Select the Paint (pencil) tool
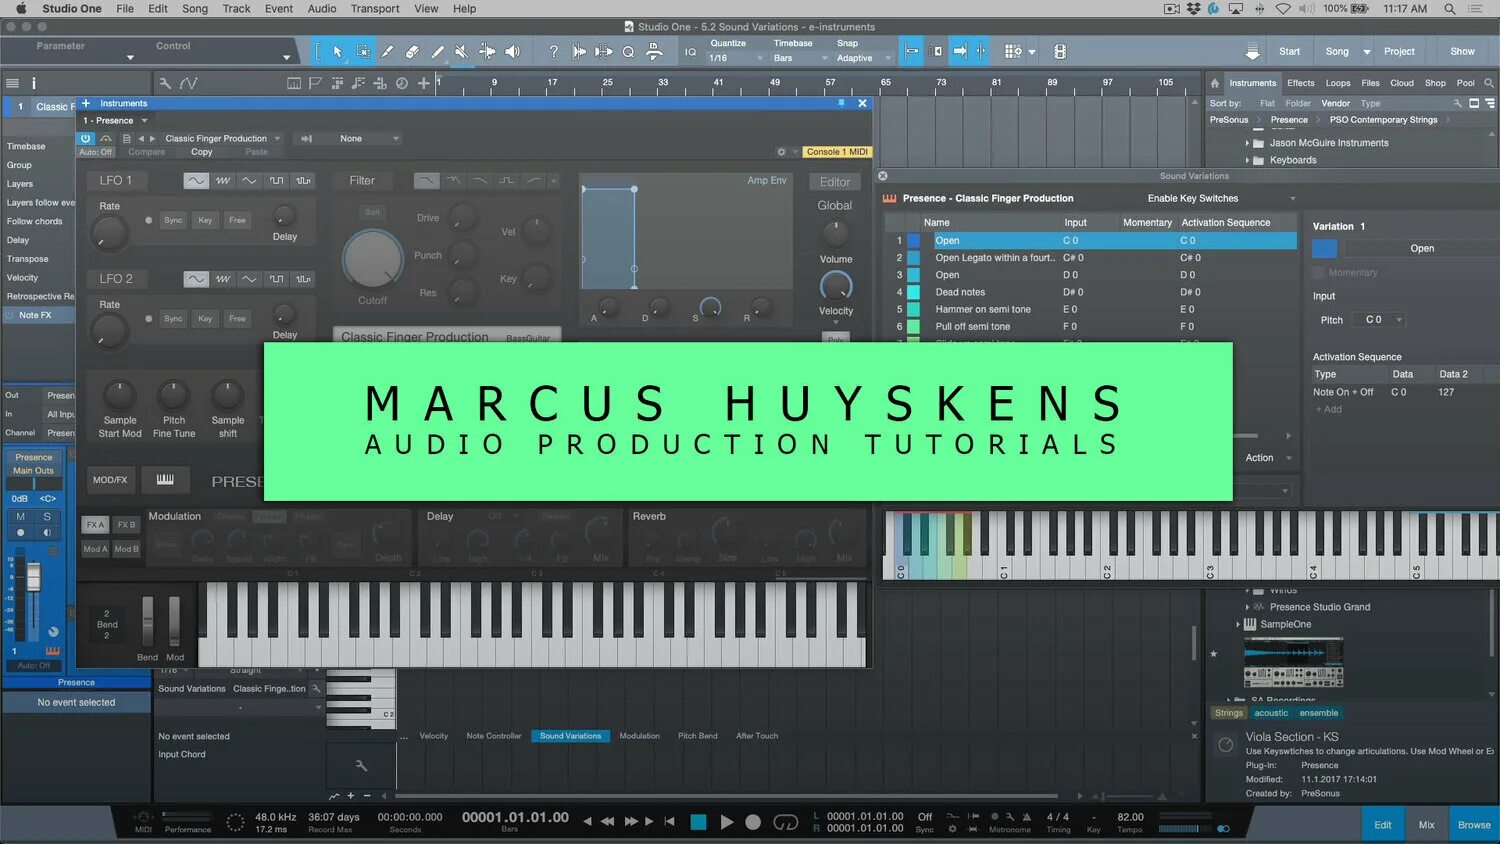 (437, 51)
